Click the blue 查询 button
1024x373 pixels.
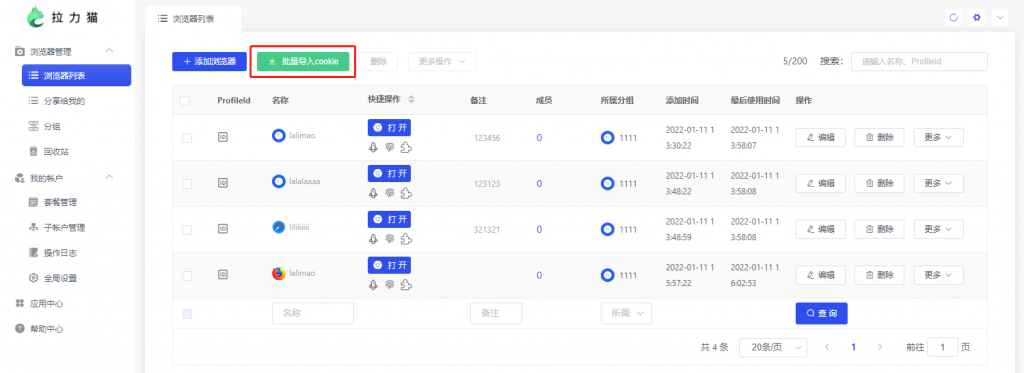(x=822, y=314)
